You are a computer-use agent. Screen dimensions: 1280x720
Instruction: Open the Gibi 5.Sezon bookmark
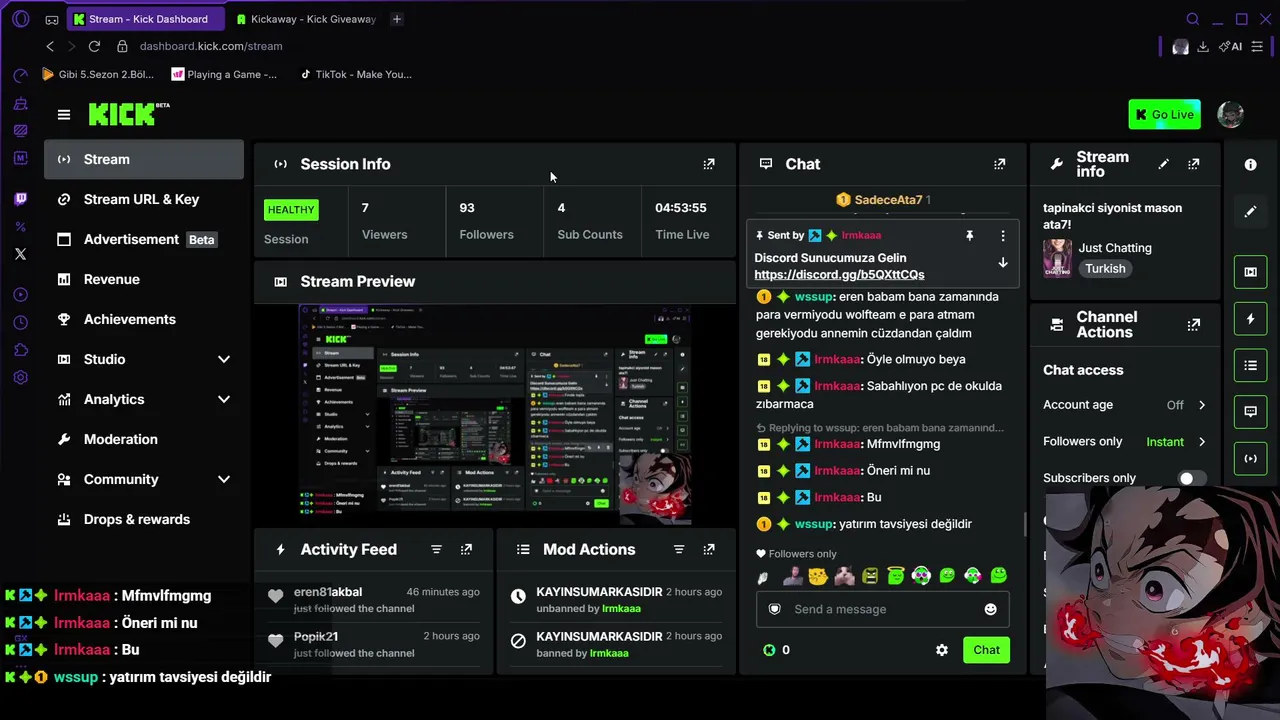click(98, 74)
